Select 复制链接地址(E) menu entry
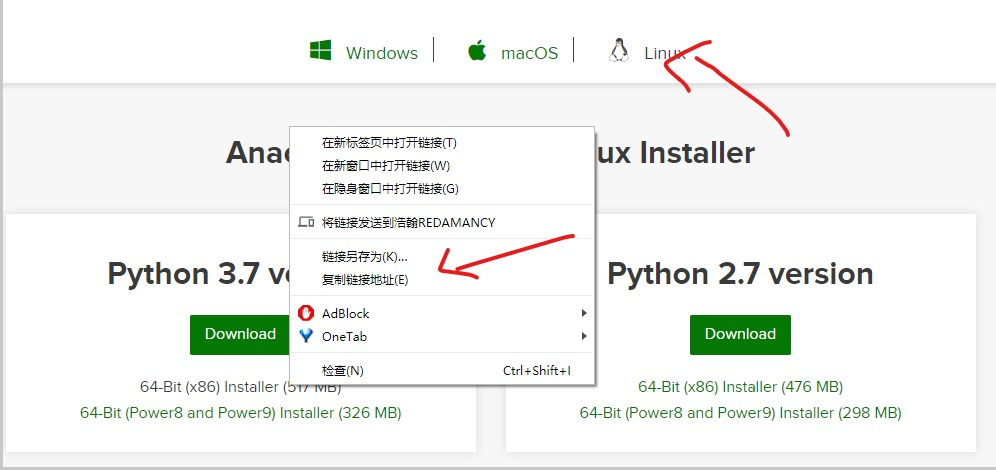 pyautogui.click(x=442, y=279)
